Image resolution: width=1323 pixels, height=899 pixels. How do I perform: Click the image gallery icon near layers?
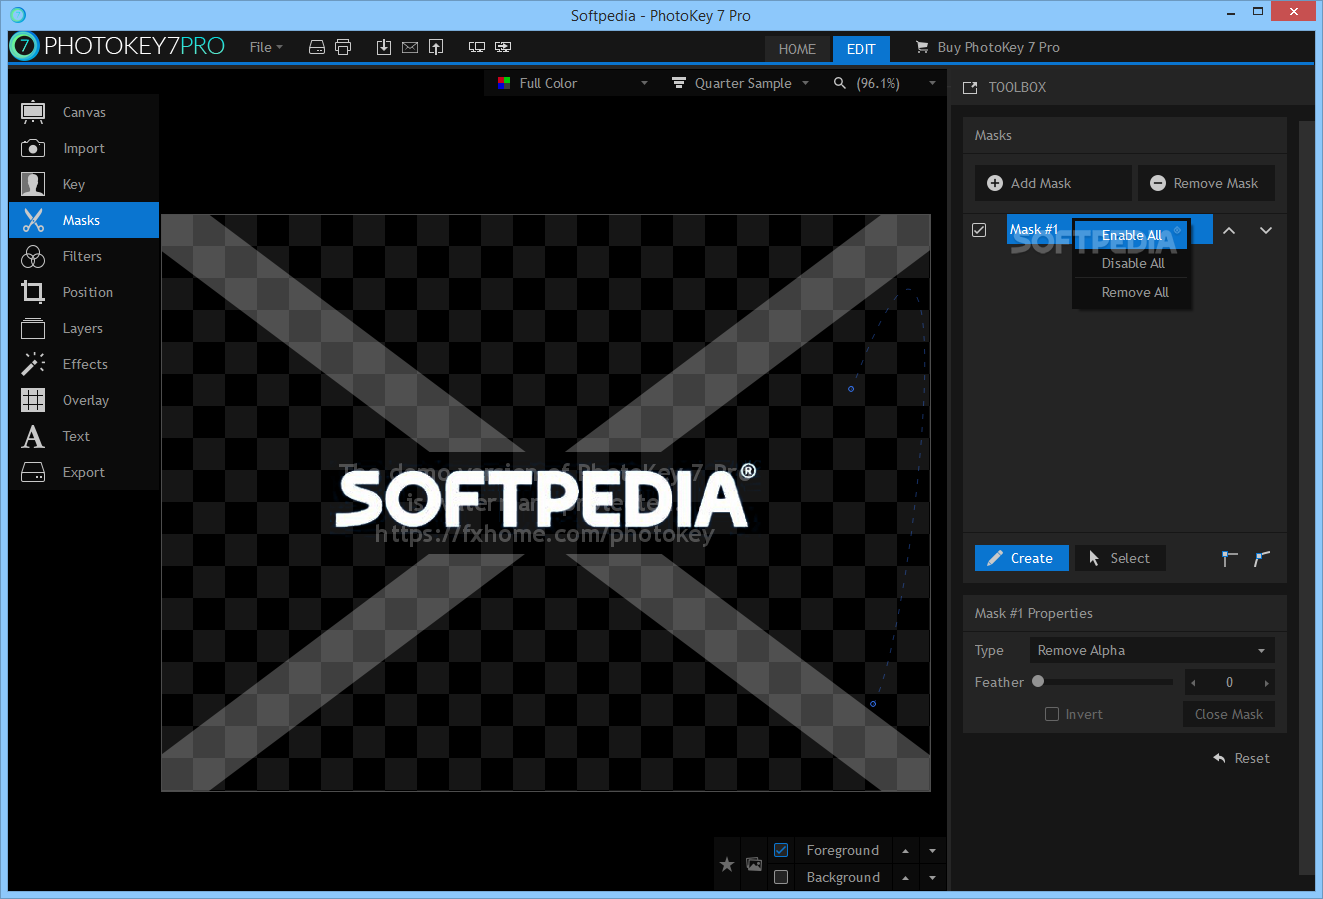tap(754, 864)
